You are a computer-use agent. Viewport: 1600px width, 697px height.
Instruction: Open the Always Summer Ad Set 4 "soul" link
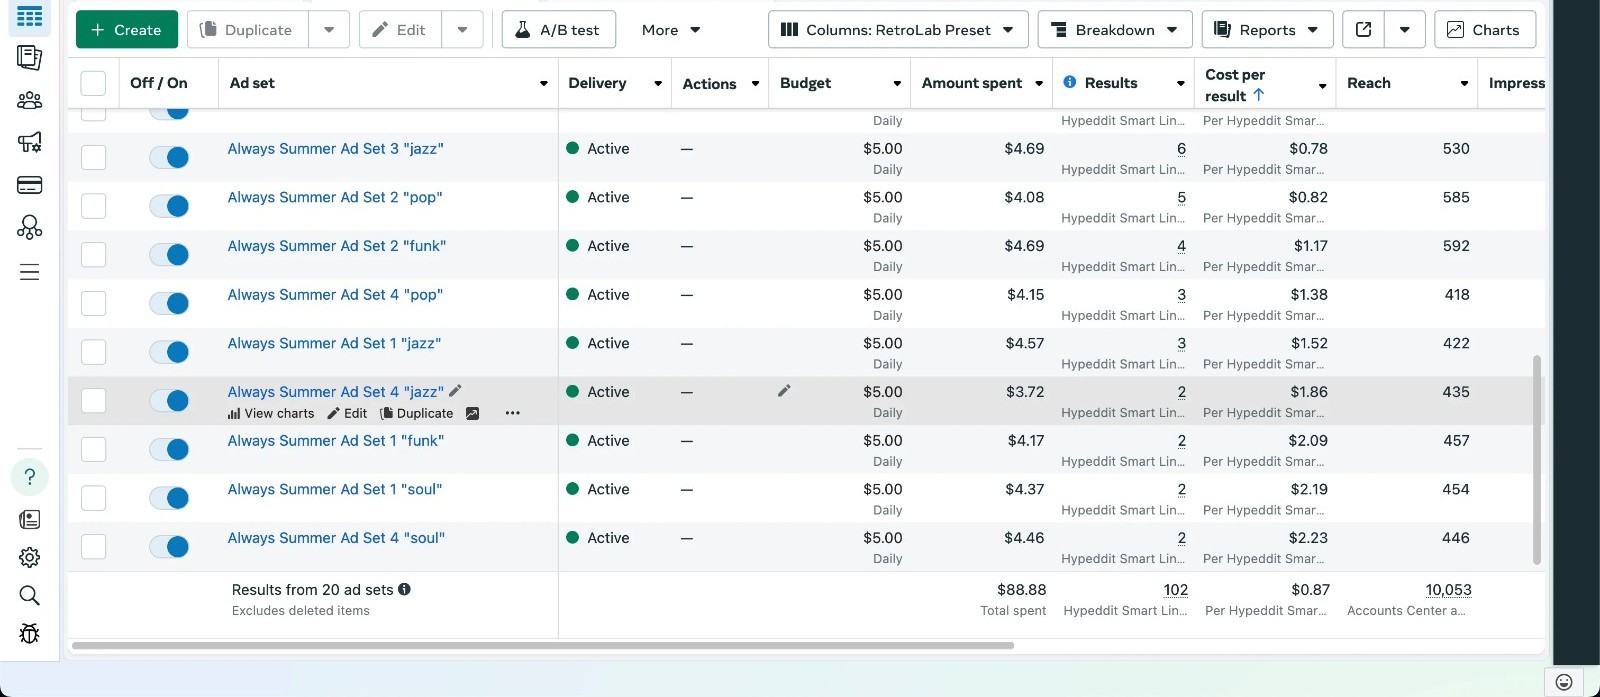click(x=336, y=538)
